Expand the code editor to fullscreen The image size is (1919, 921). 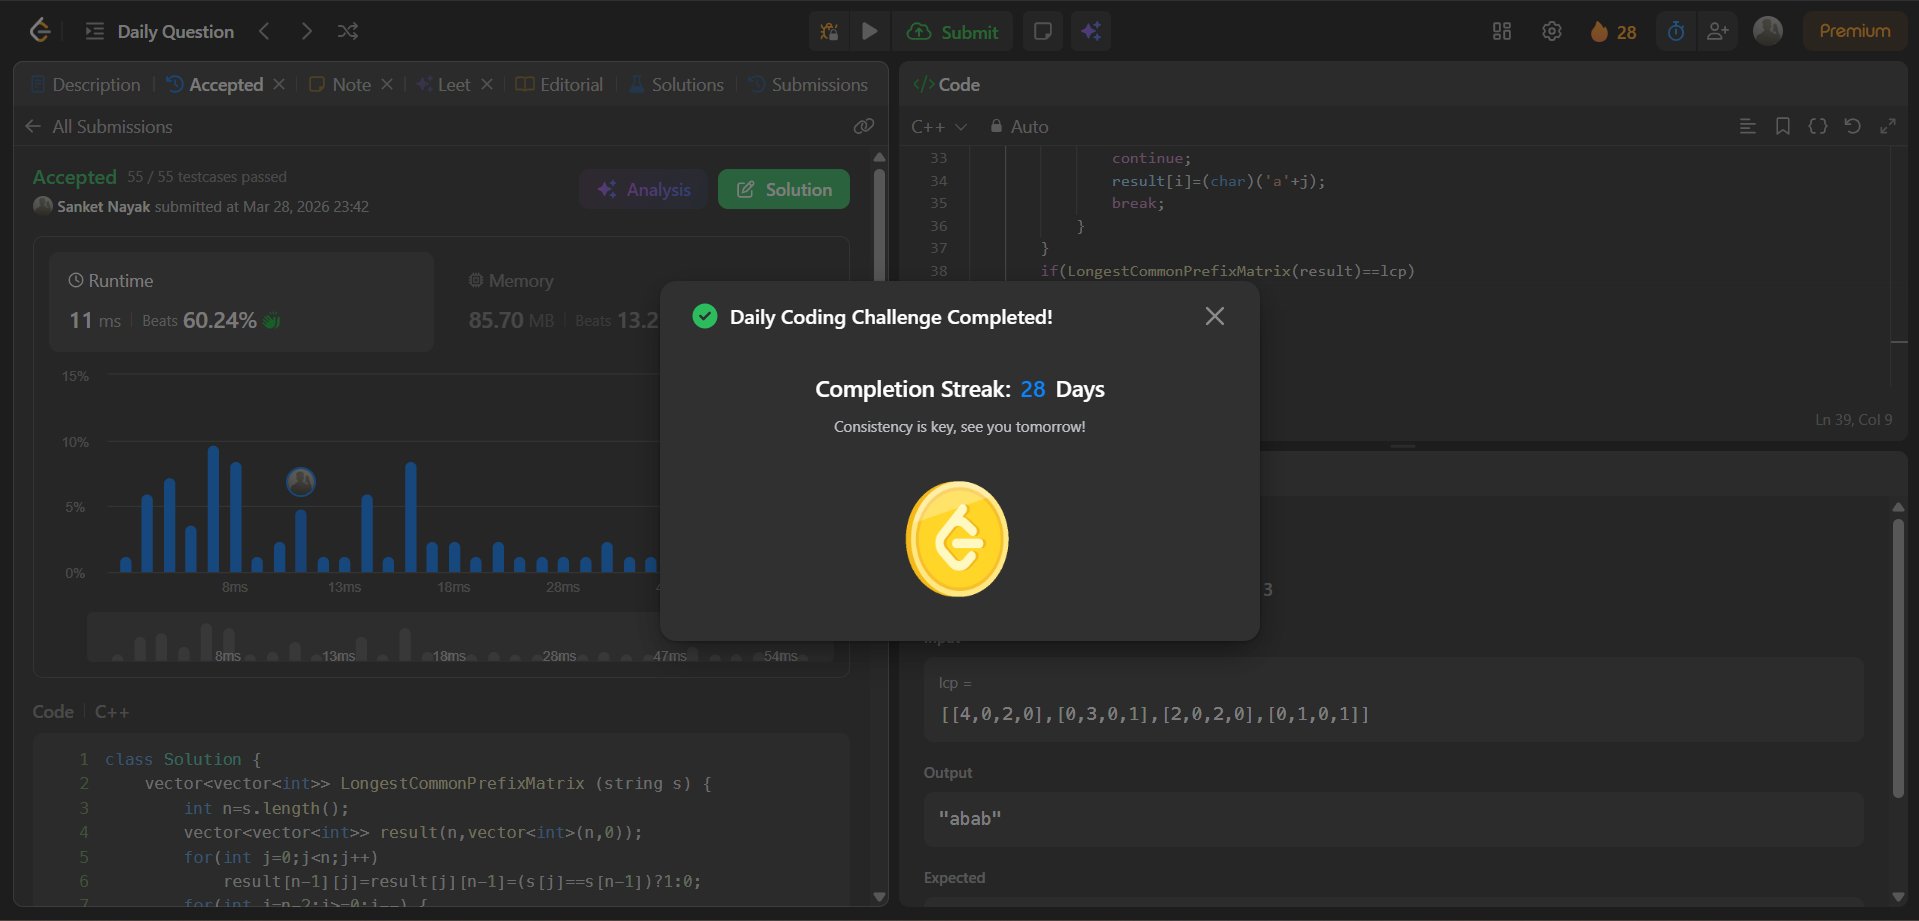1888,126
